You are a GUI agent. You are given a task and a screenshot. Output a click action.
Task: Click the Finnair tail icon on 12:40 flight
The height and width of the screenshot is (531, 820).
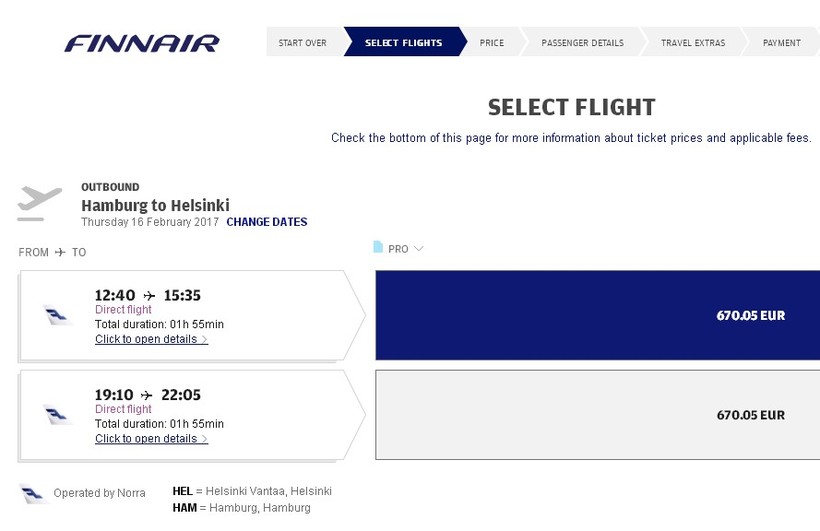point(58,316)
